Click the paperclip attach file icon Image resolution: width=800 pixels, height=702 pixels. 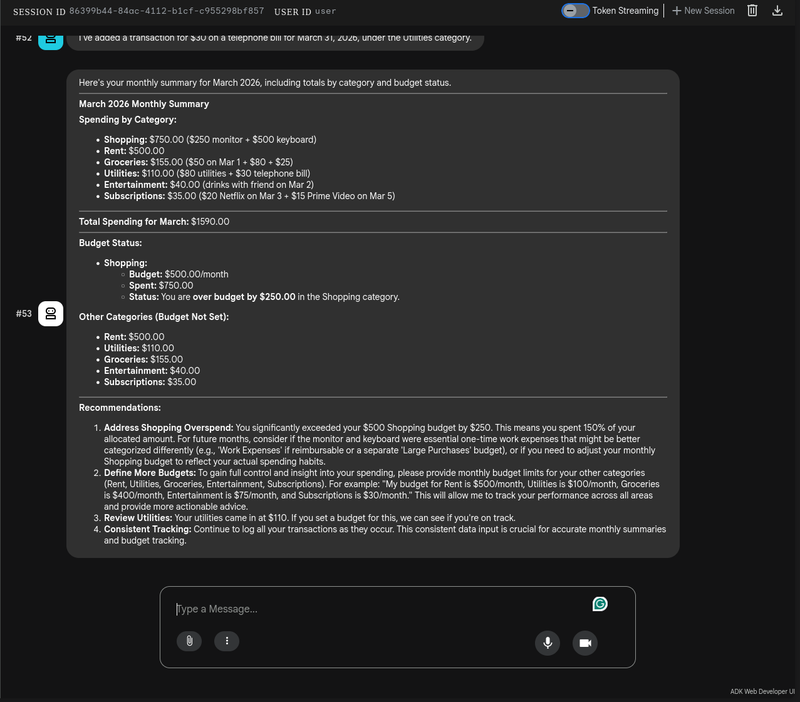click(x=189, y=641)
